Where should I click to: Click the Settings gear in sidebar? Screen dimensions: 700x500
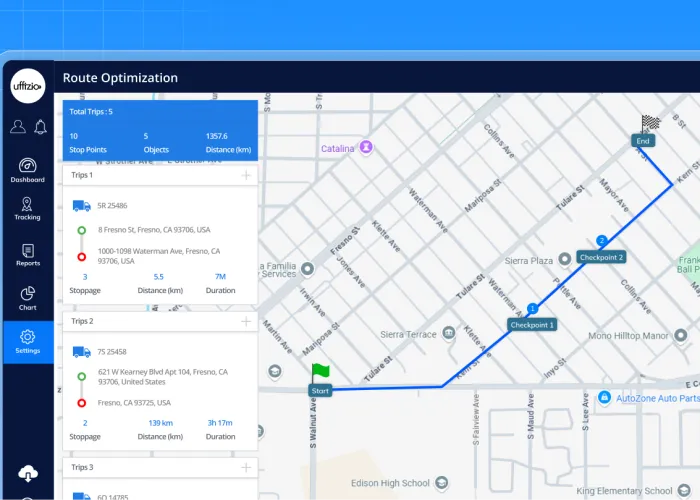click(x=28, y=341)
